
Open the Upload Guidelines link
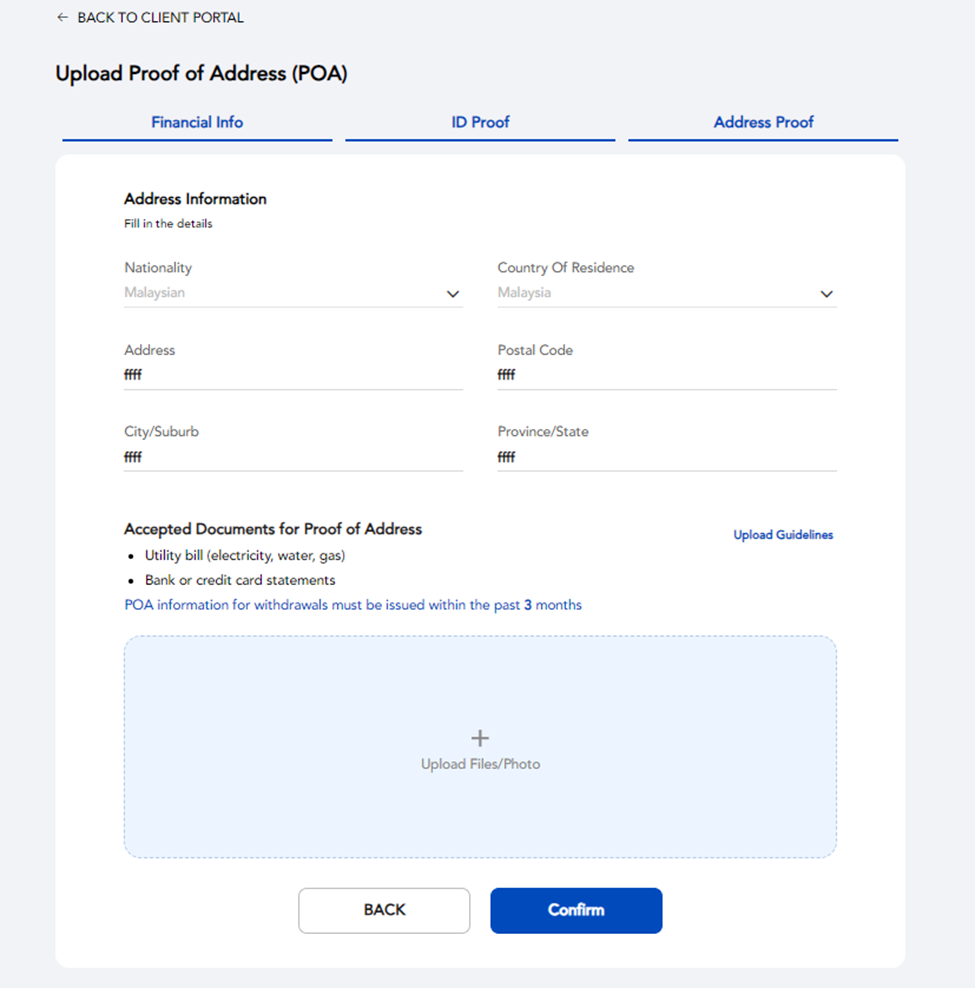[783, 535]
